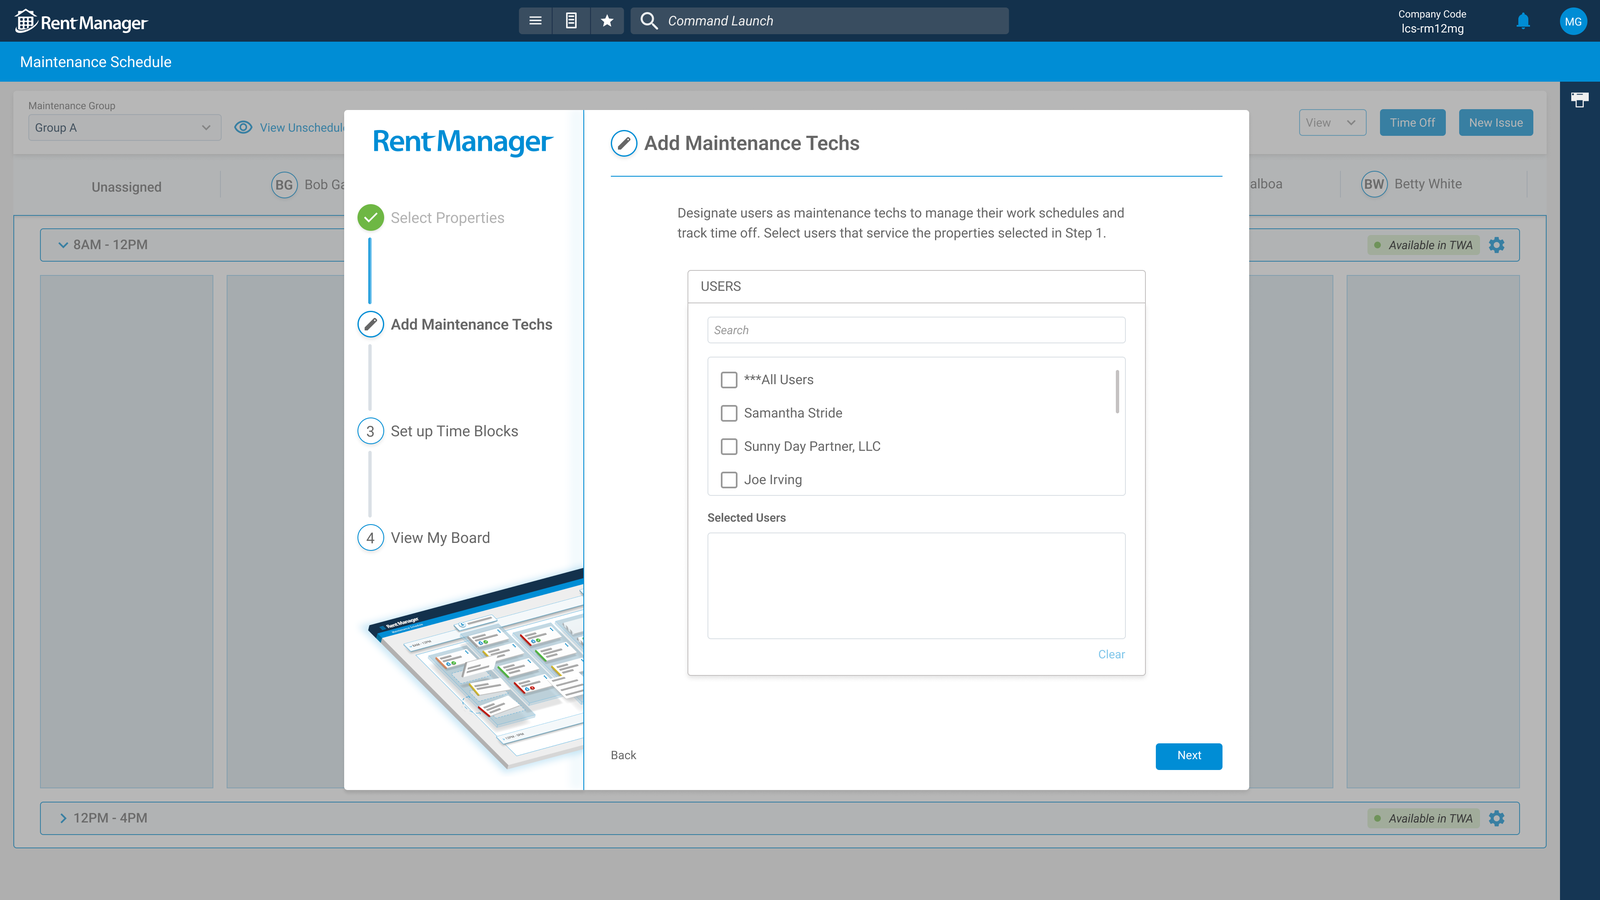Check the ***All Users checkbox

(729, 380)
